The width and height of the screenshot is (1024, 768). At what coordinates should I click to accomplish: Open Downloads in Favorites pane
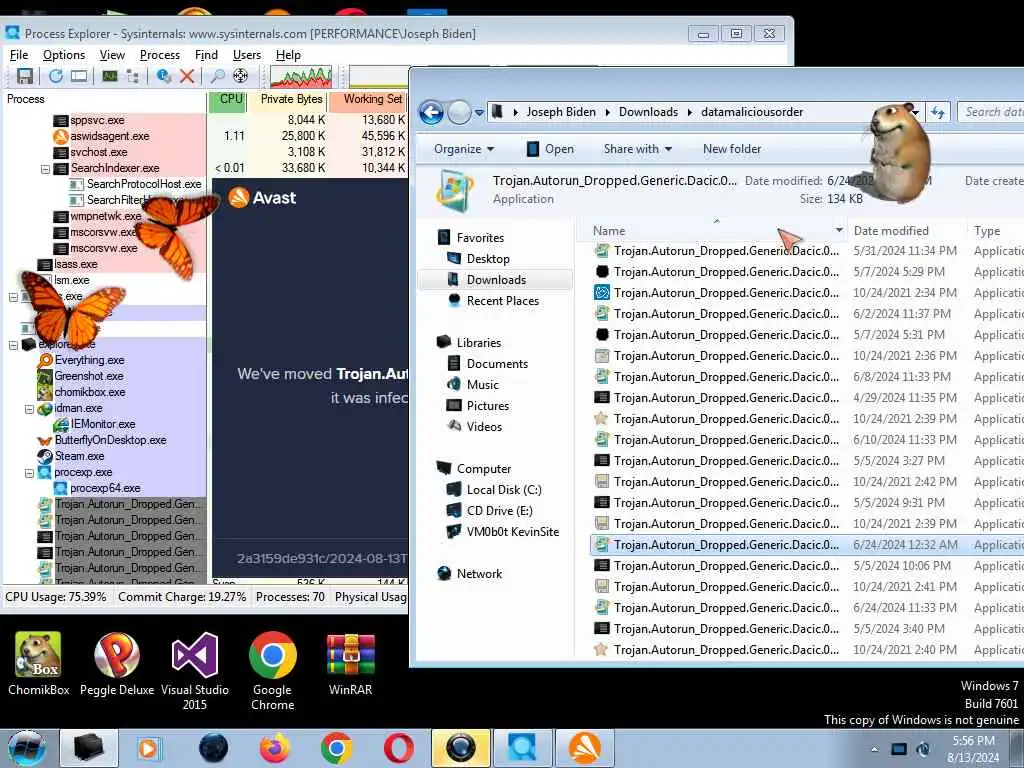(x=496, y=280)
